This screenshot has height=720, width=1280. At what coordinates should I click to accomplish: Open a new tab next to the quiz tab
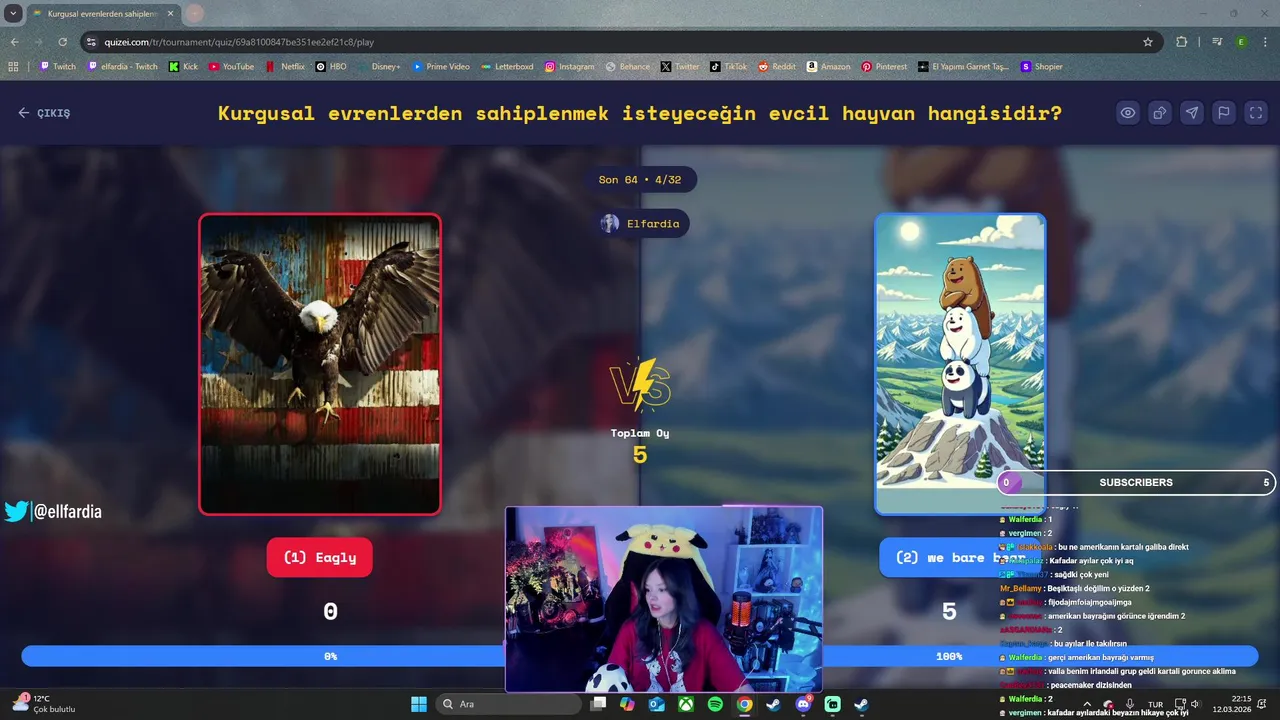click(x=195, y=14)
